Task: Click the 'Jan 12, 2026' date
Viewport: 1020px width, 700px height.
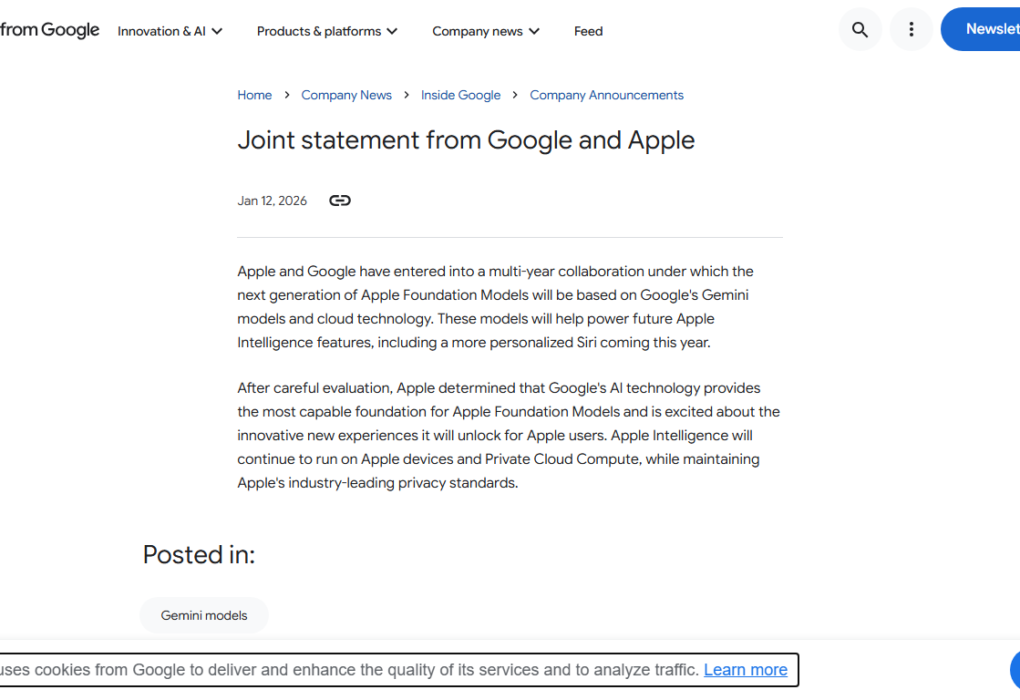Action: coord(272,200)
